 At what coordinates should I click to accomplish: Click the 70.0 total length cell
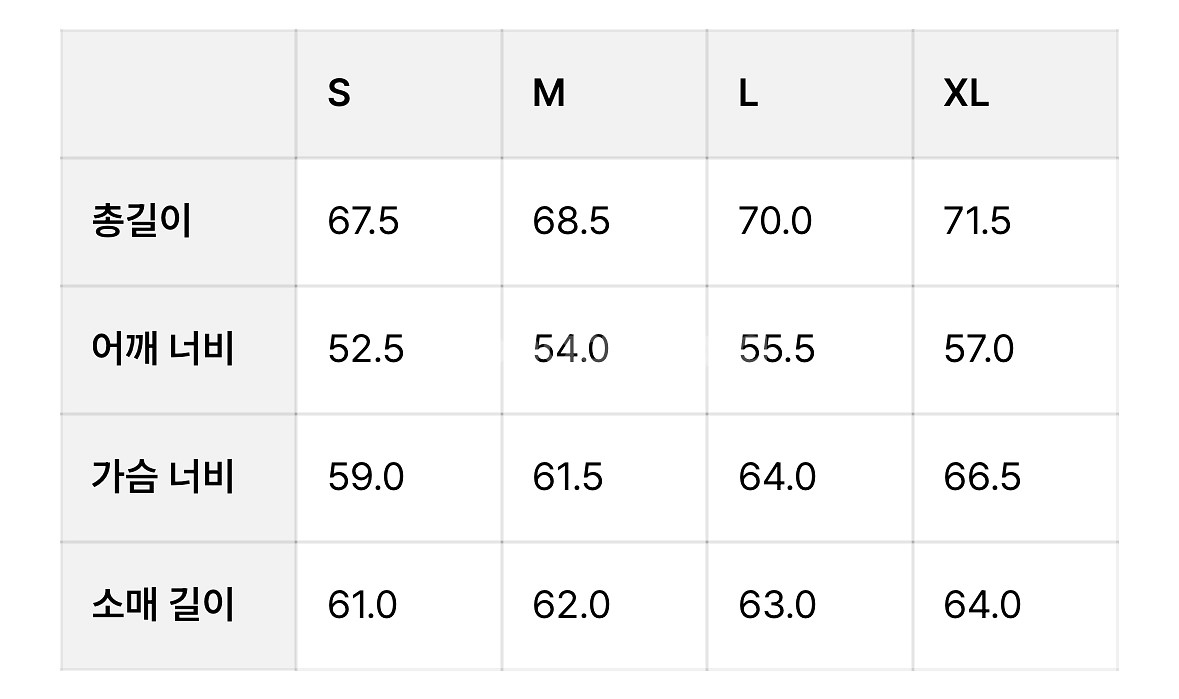[776, 221]
